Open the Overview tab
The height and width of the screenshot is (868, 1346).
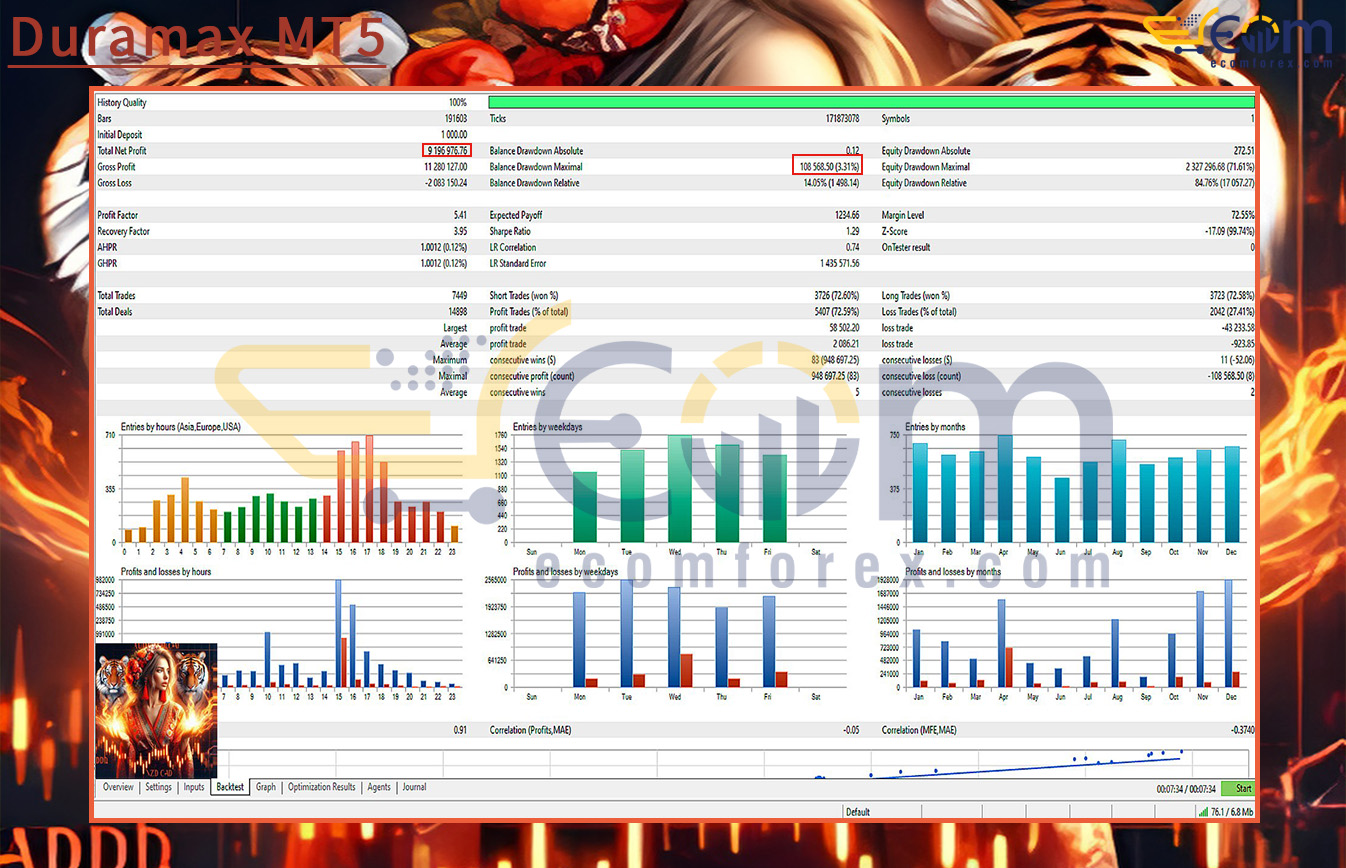pos(118,788)
